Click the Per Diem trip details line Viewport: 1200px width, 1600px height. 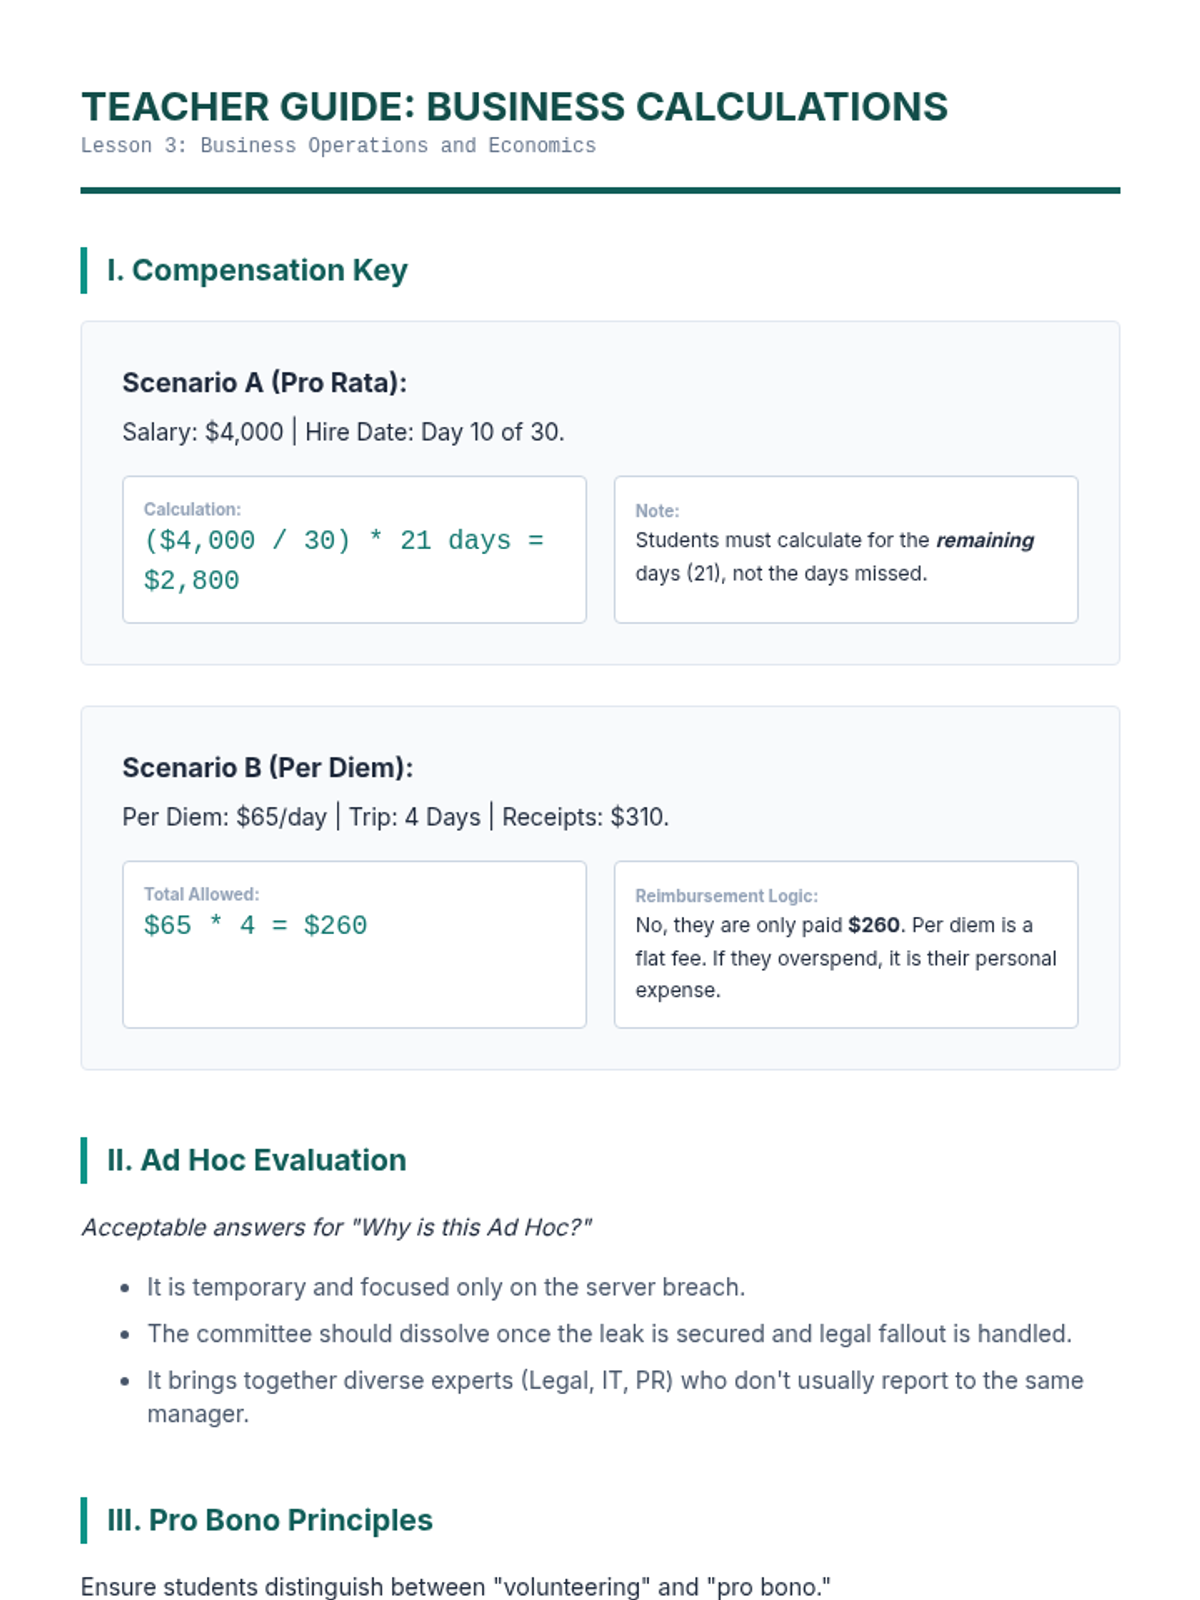coord(395,817)
